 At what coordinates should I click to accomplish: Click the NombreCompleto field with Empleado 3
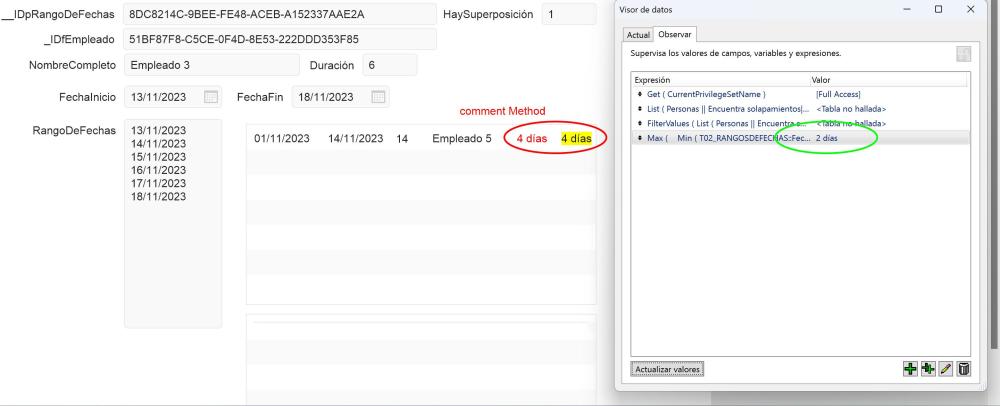point(210,65)
